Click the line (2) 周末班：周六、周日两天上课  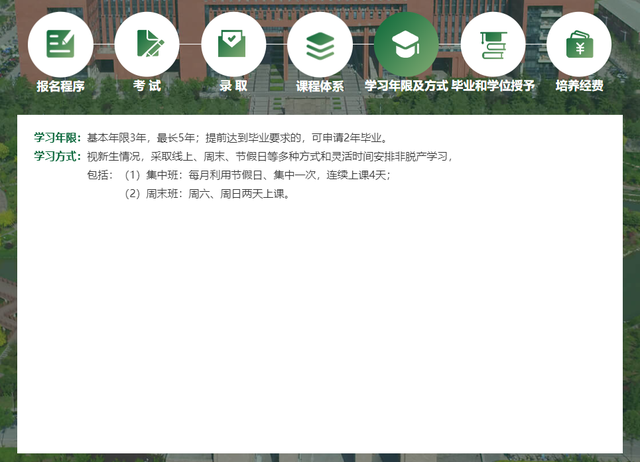208,193
